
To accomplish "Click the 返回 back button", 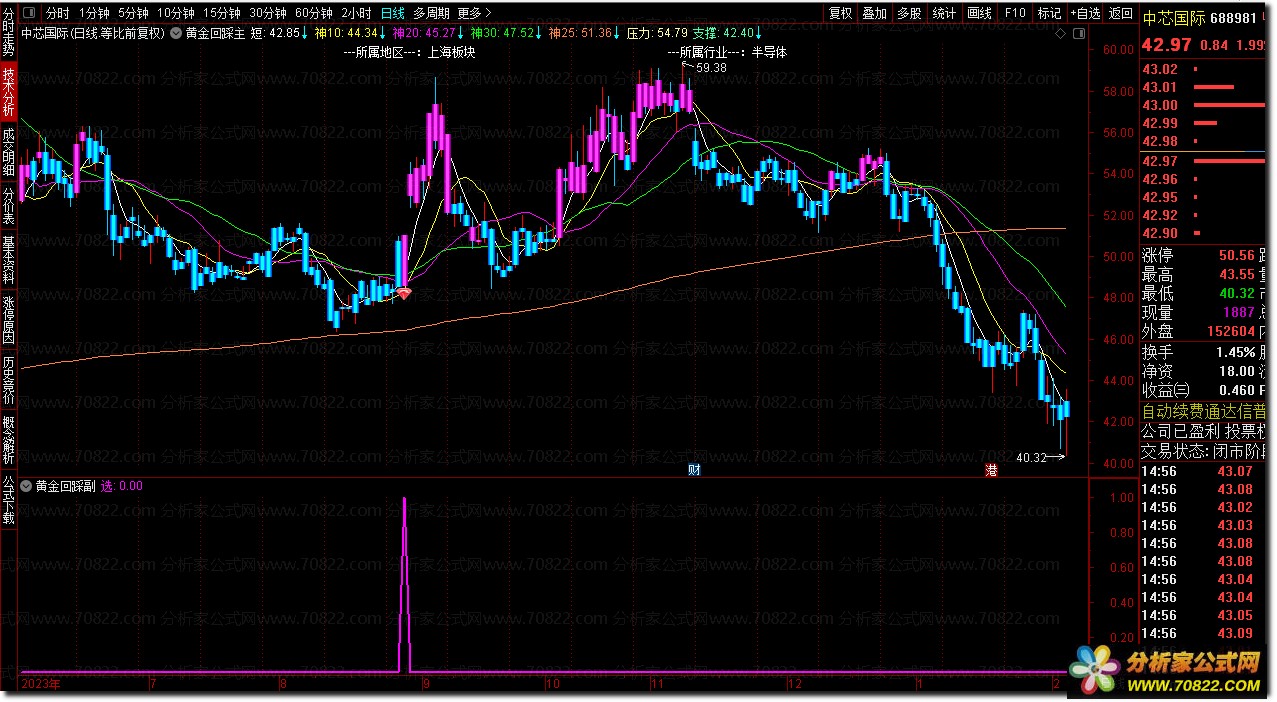I will click(x=1121, y=13).
